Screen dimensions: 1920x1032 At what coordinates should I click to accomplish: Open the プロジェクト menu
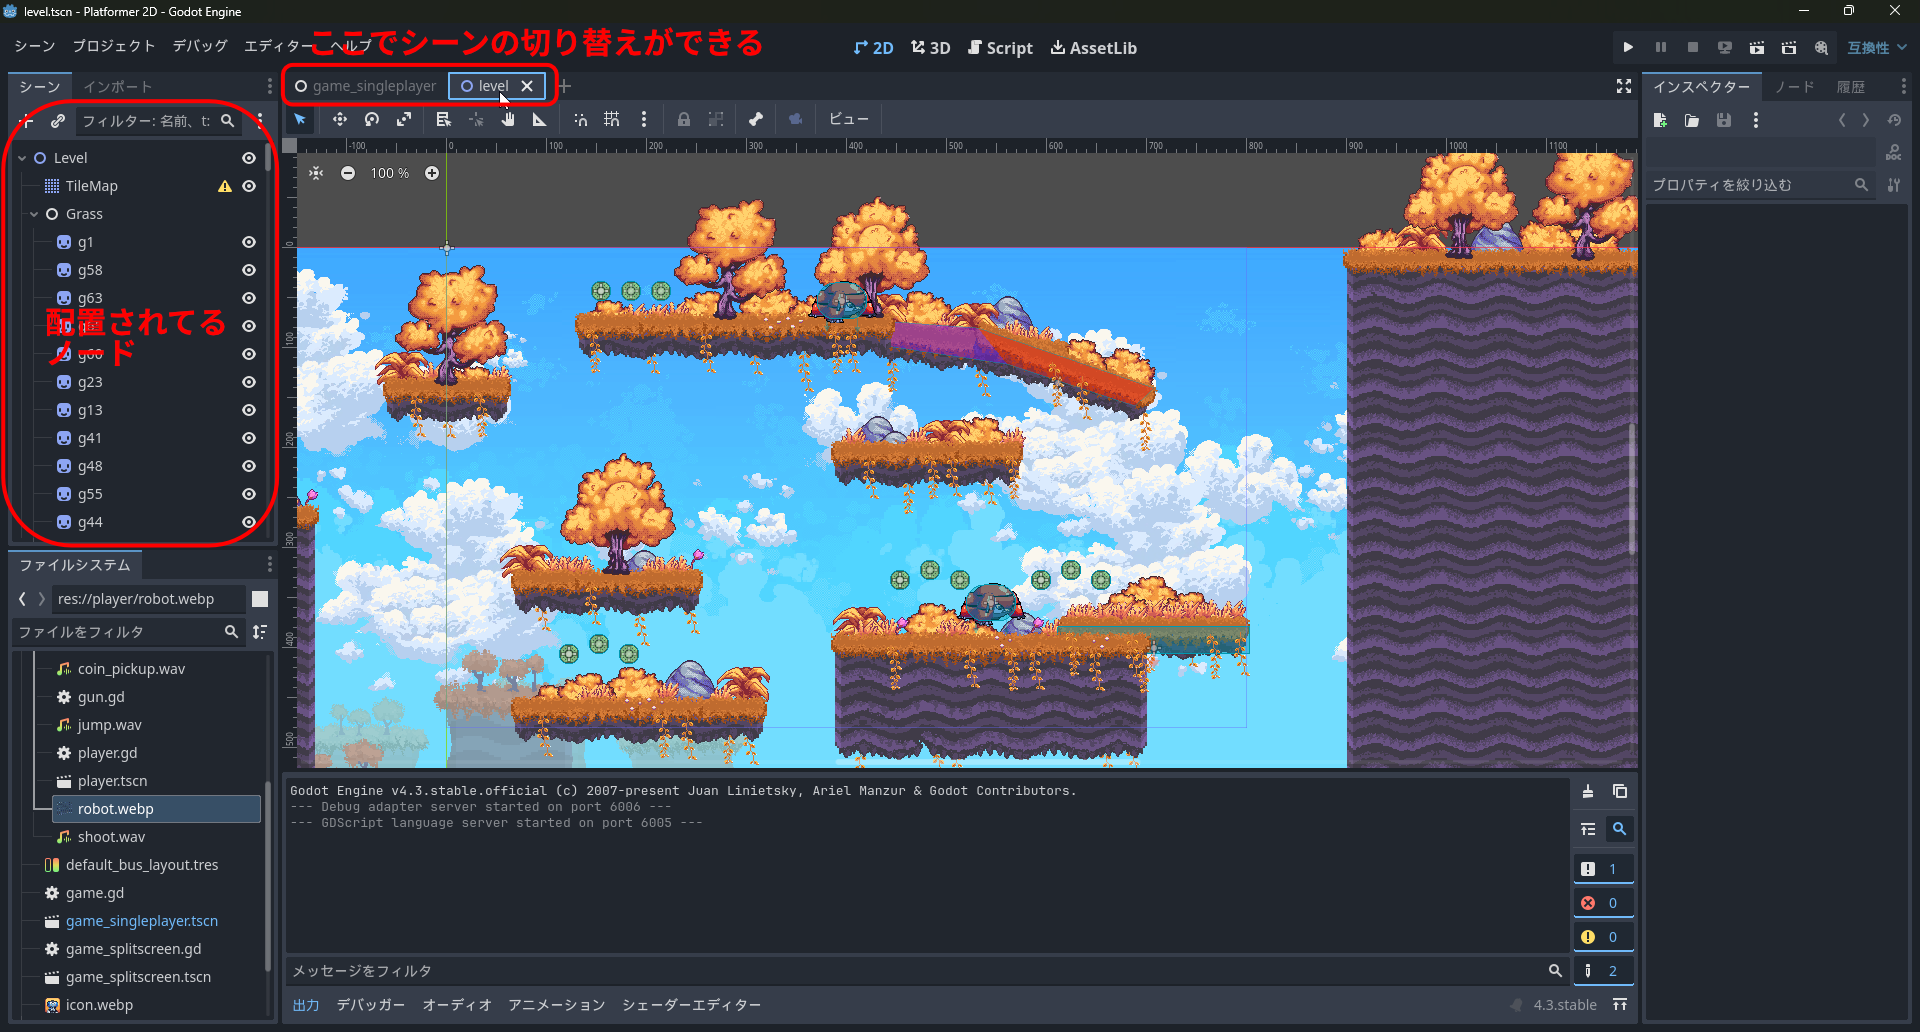[114, 46]
